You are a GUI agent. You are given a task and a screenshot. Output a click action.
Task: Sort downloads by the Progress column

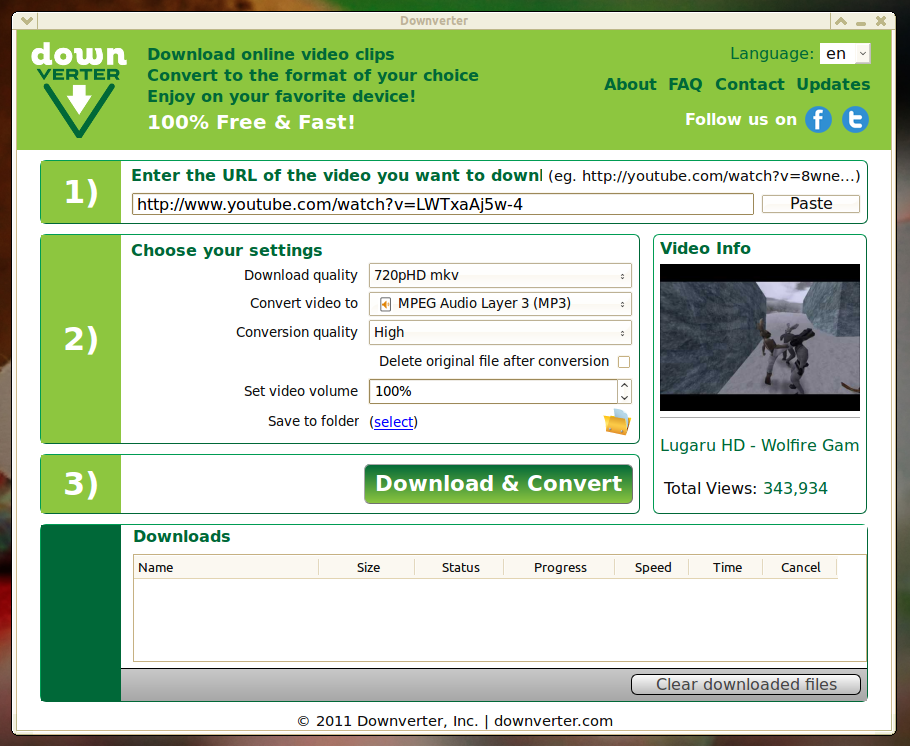[560, 567]
